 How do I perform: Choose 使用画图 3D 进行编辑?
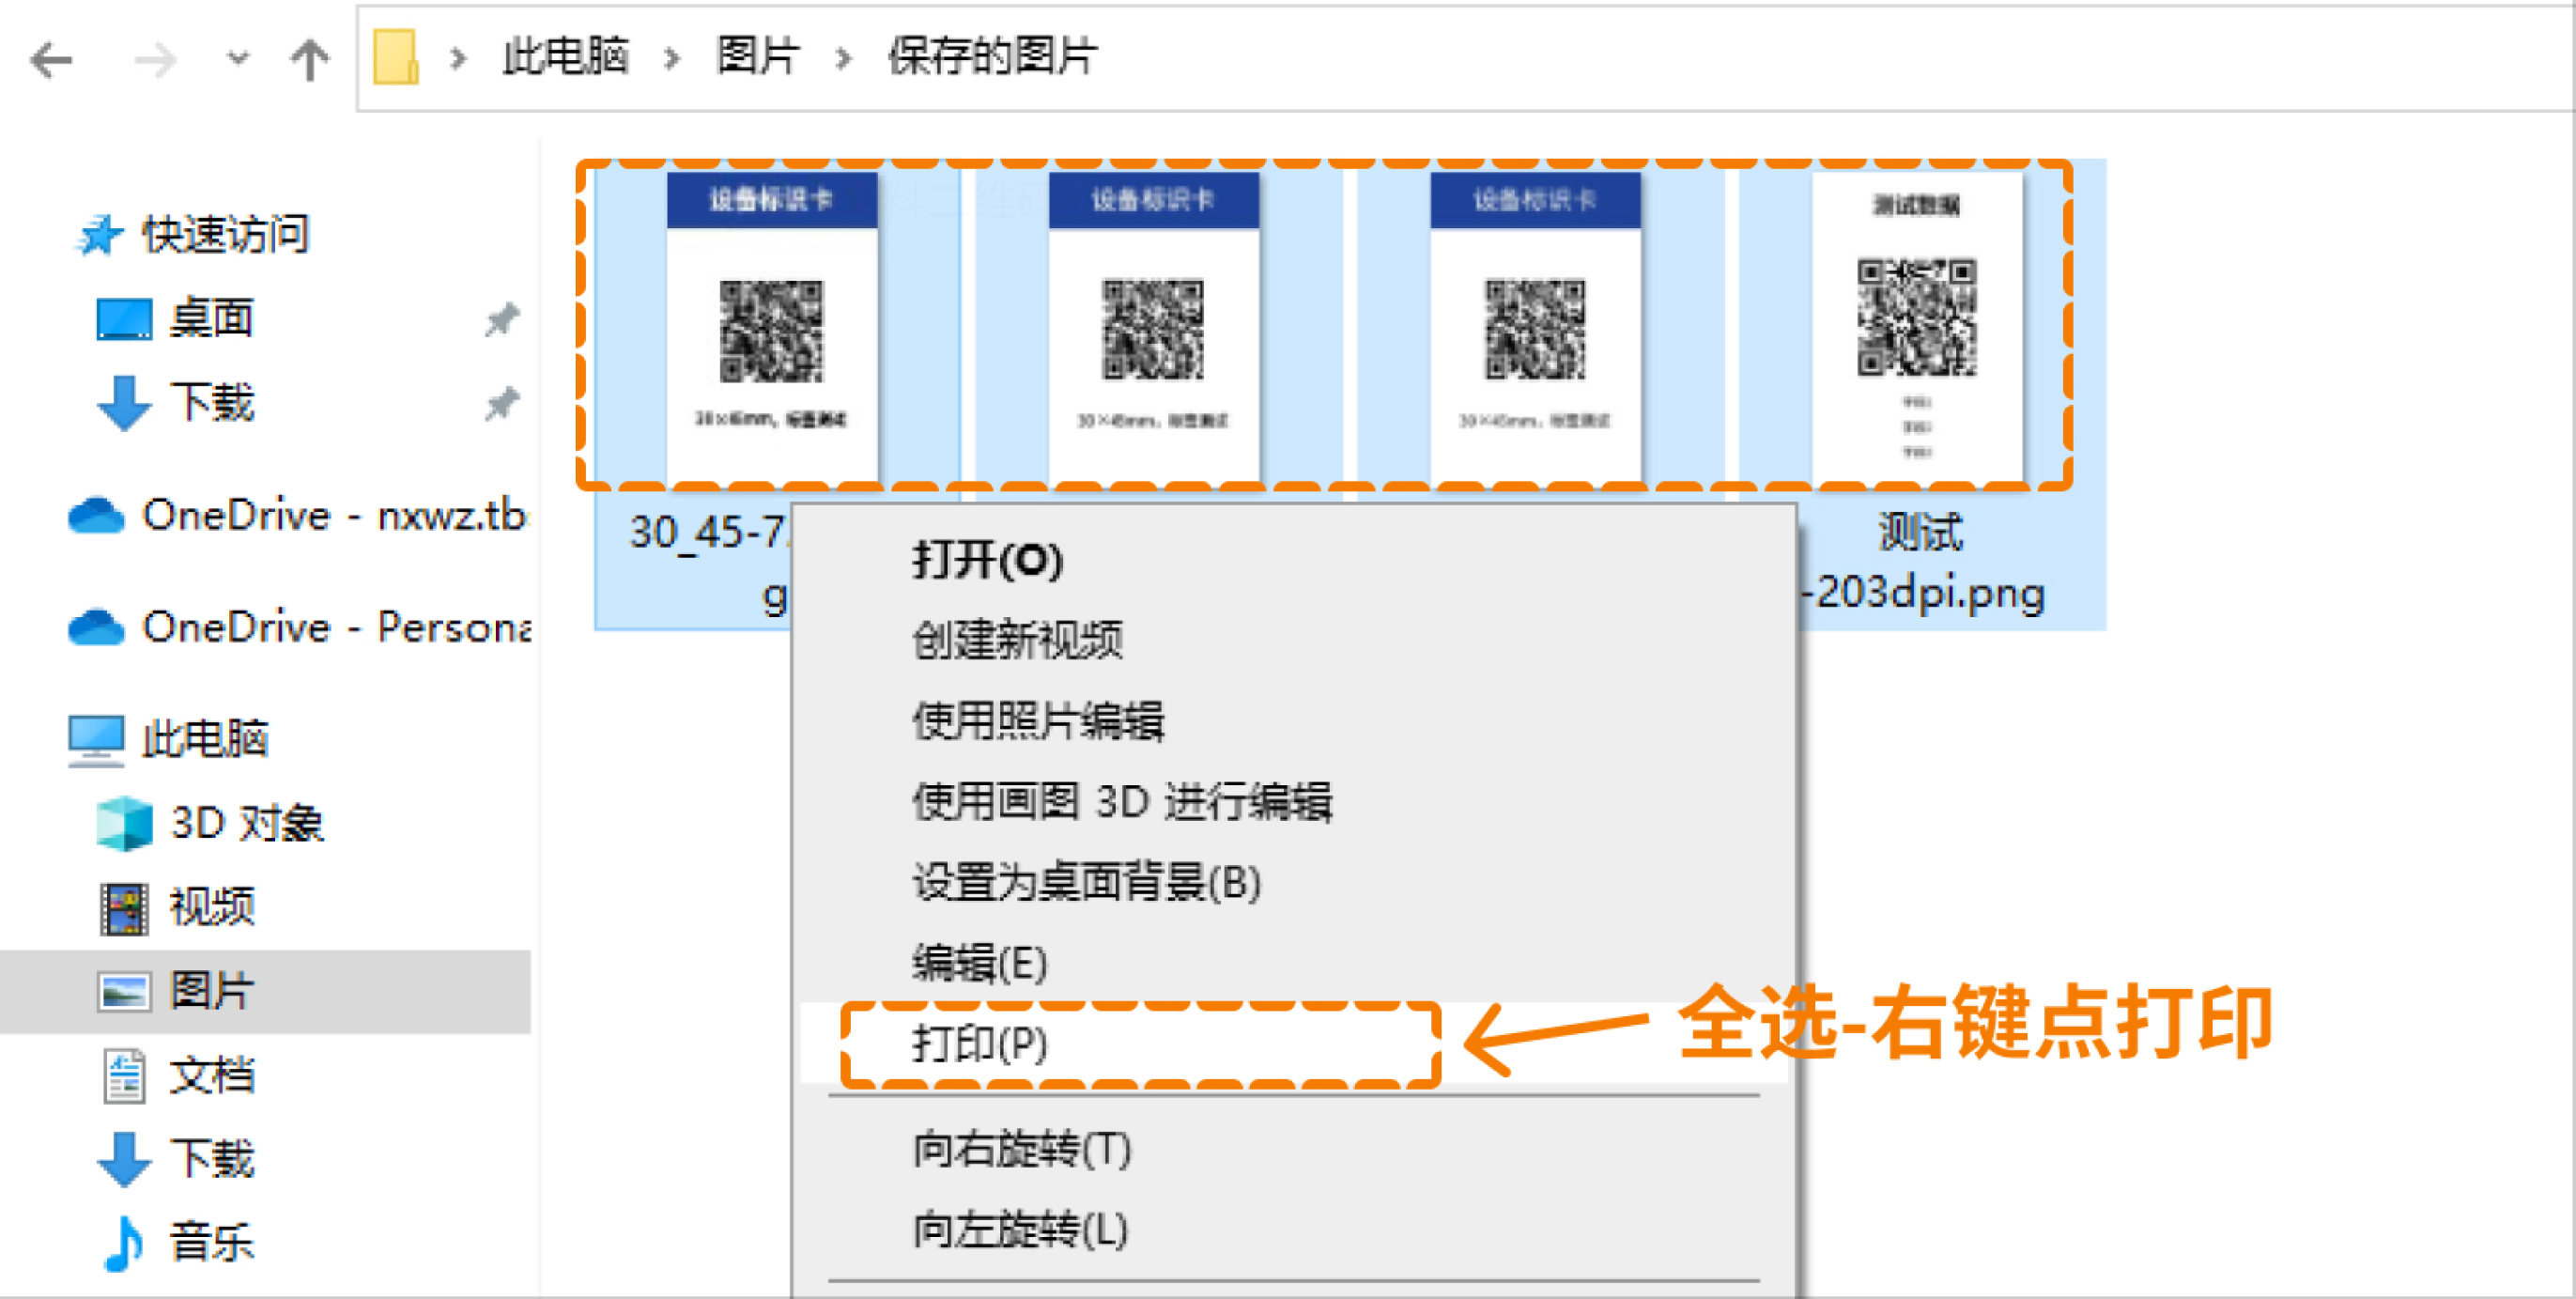tap(1122, 802)
